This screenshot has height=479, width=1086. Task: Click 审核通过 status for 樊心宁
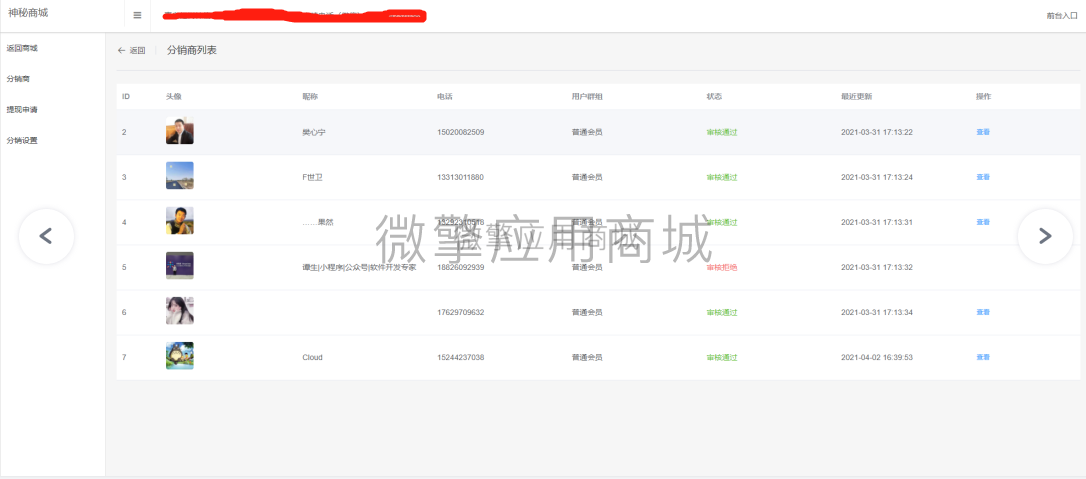pyautogui.click(x=722, y=132)
